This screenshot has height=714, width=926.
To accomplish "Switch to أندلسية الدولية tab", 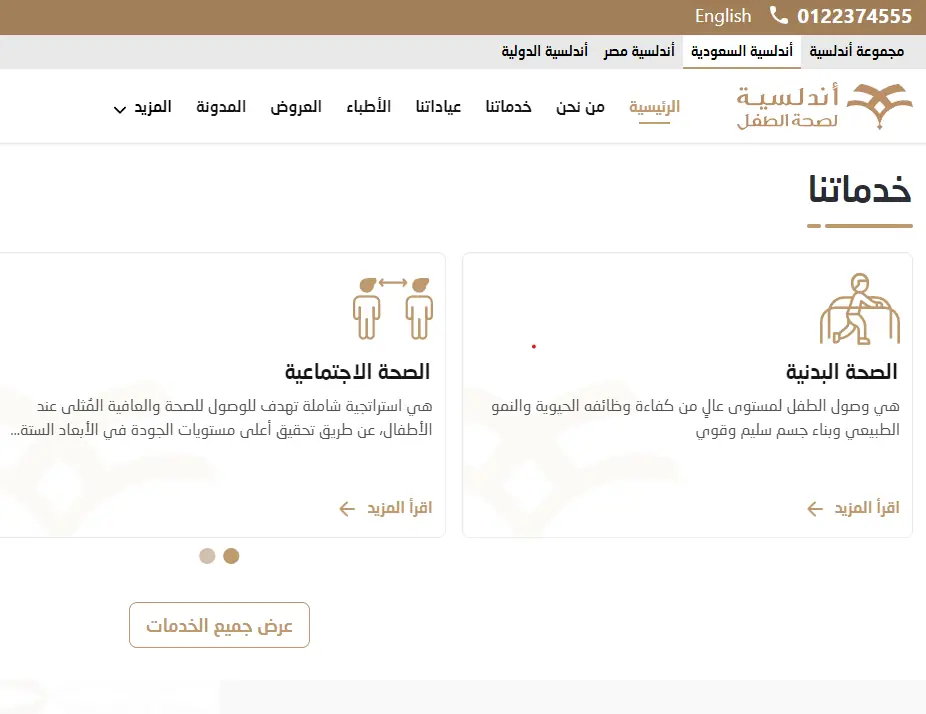I will [x=544, y=51].
